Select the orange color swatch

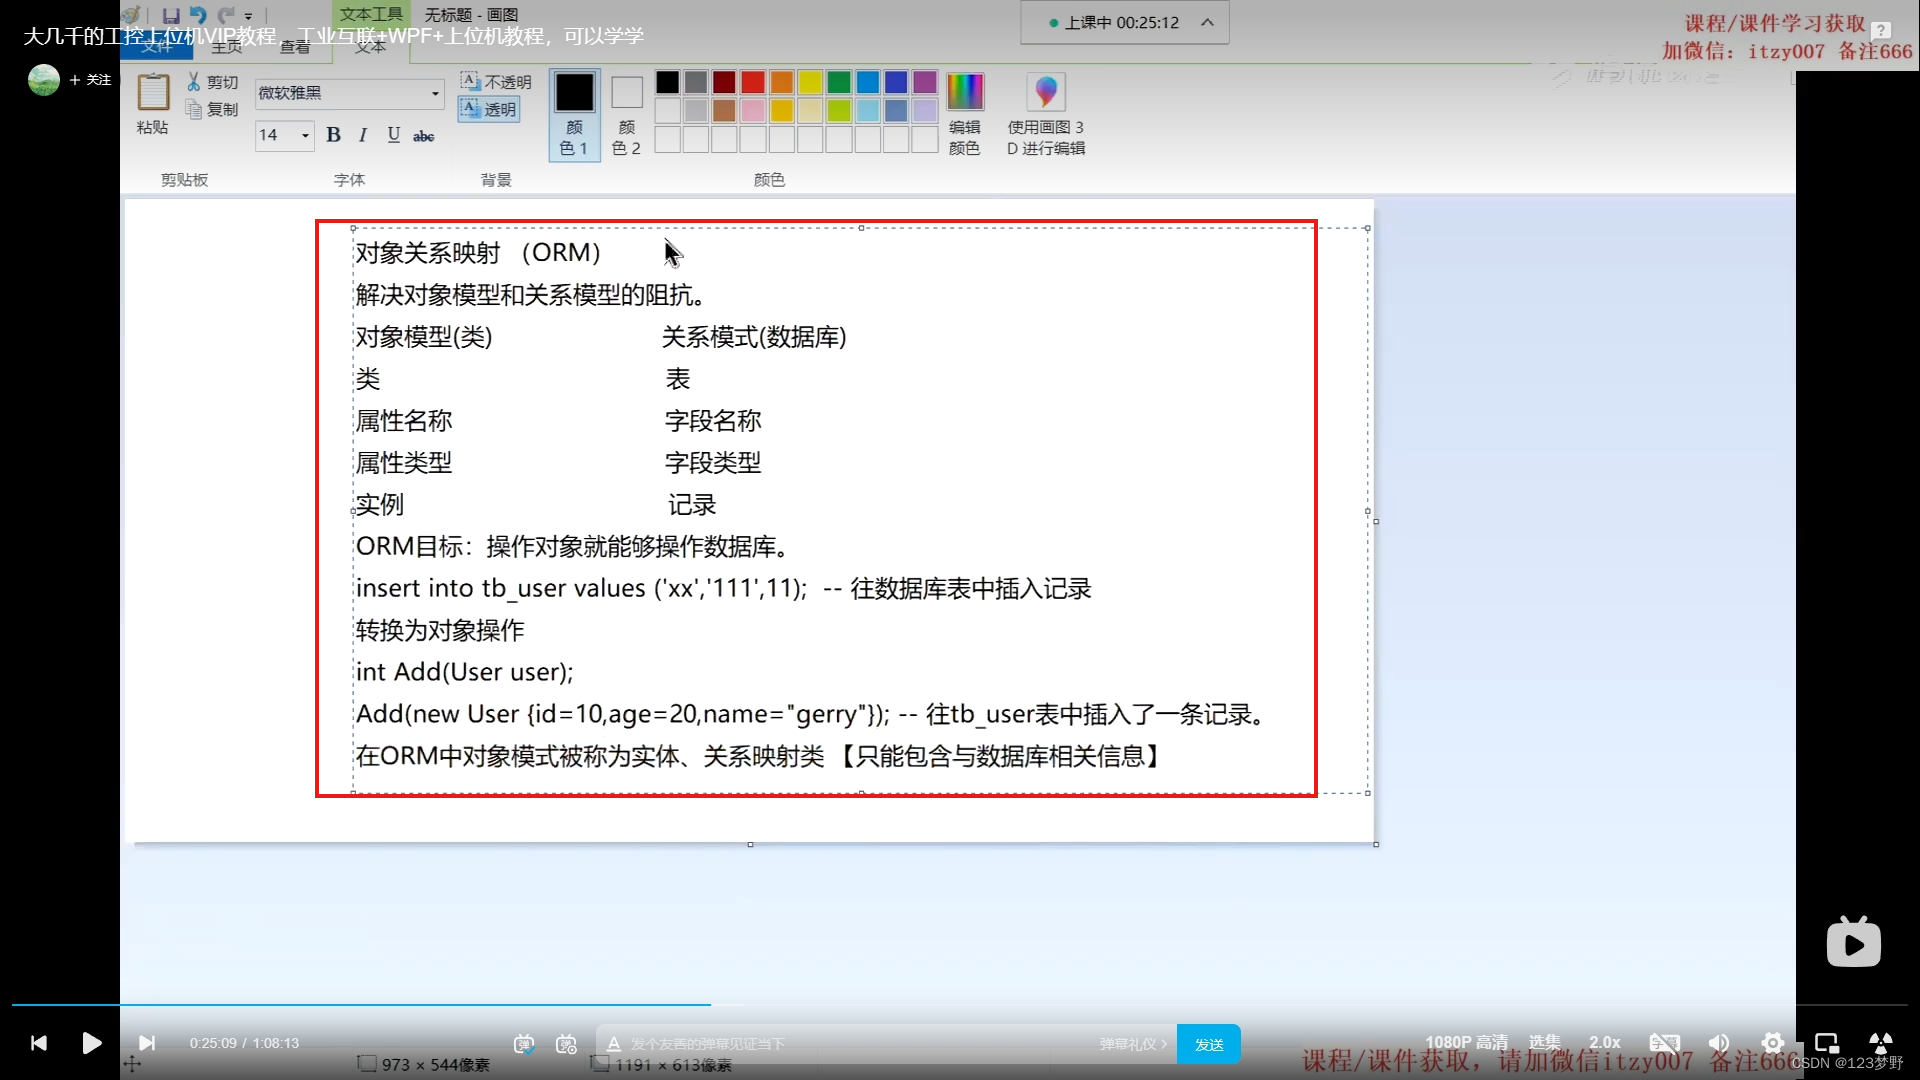click(782, 82)
